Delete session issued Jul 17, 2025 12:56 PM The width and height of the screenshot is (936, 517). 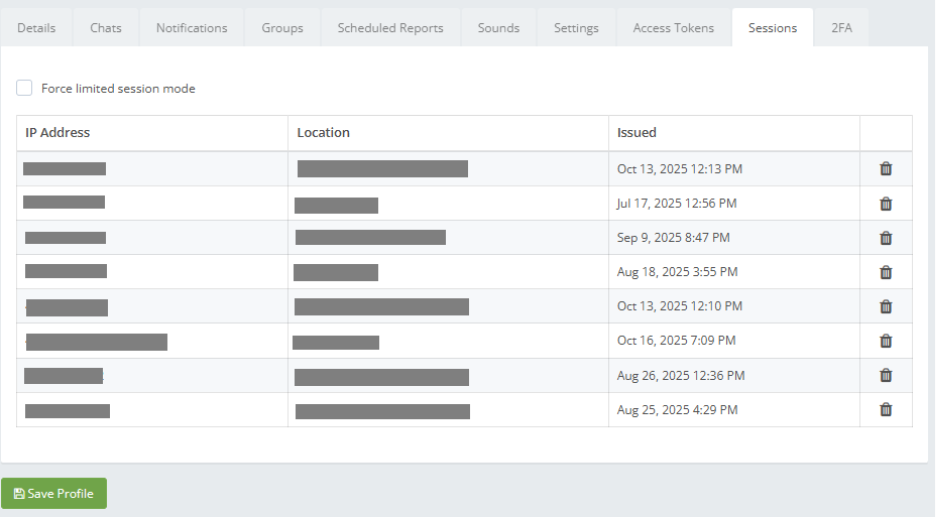[x=885, y=204]
